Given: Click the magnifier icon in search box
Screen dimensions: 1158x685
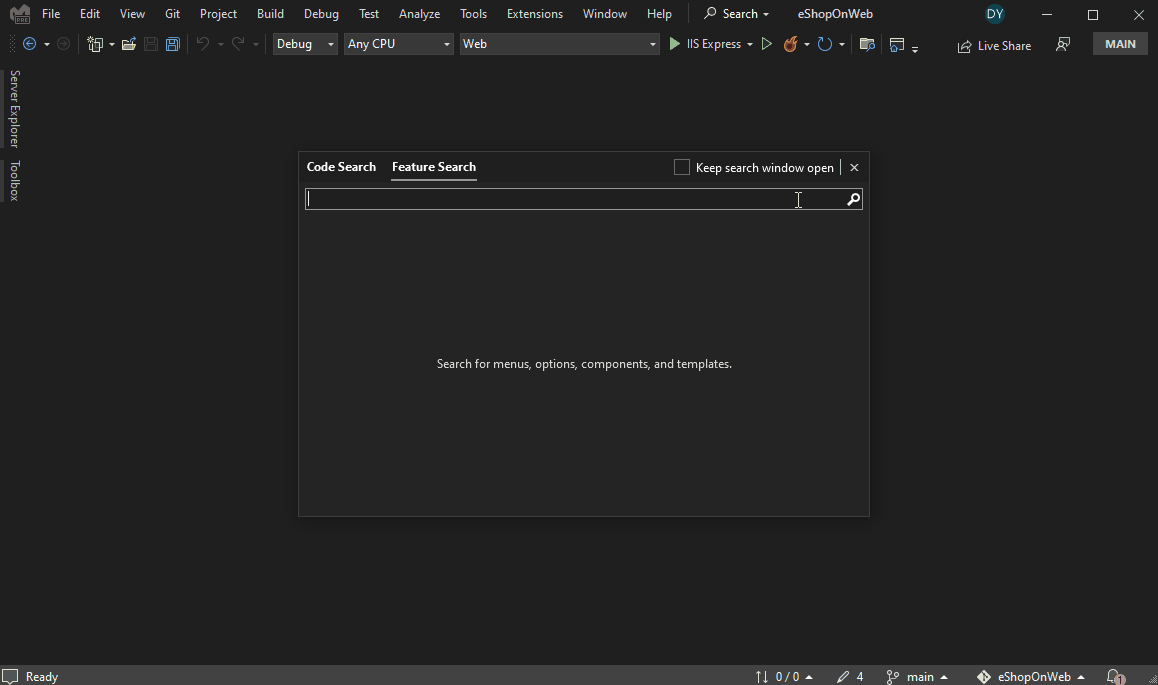Looking at the screenshot, I should click(x=853, y=199).
